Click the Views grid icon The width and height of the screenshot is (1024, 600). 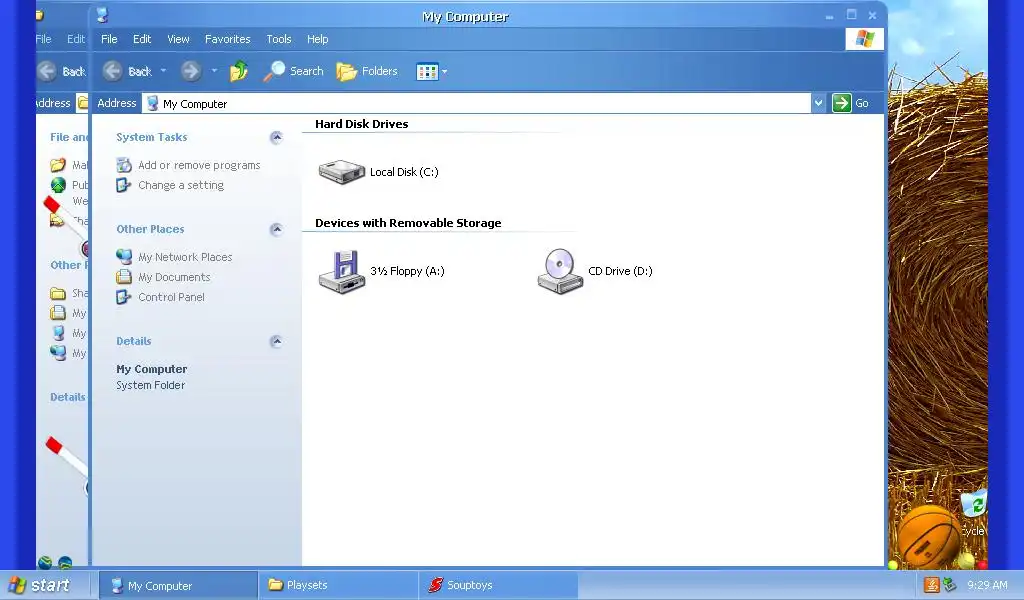pyautogui.click(x=427, y=72)
